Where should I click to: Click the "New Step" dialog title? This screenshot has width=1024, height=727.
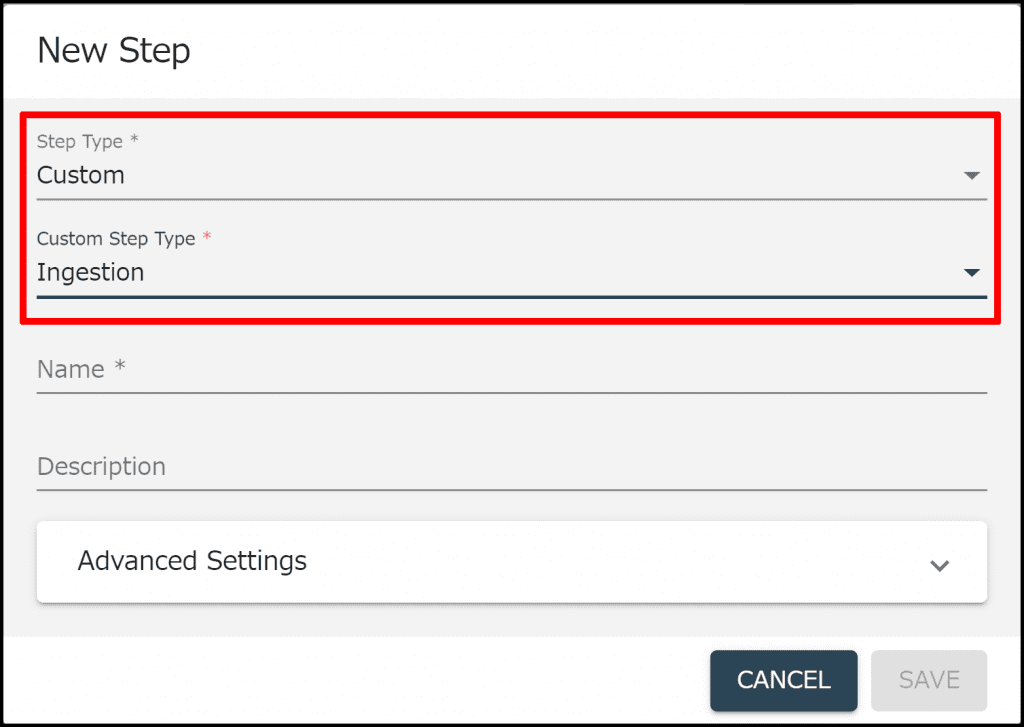click(x=114, y=51)
